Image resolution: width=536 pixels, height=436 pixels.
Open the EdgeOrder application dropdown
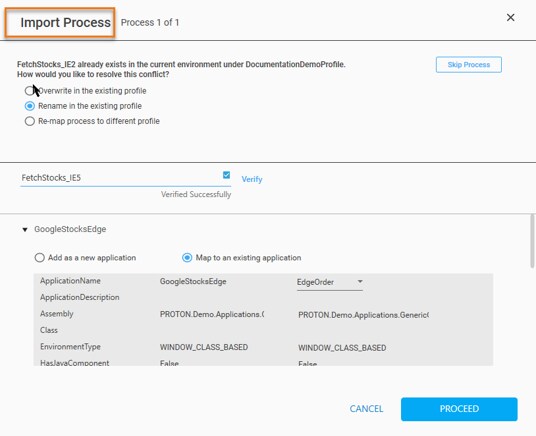click(x=330, y=282)
